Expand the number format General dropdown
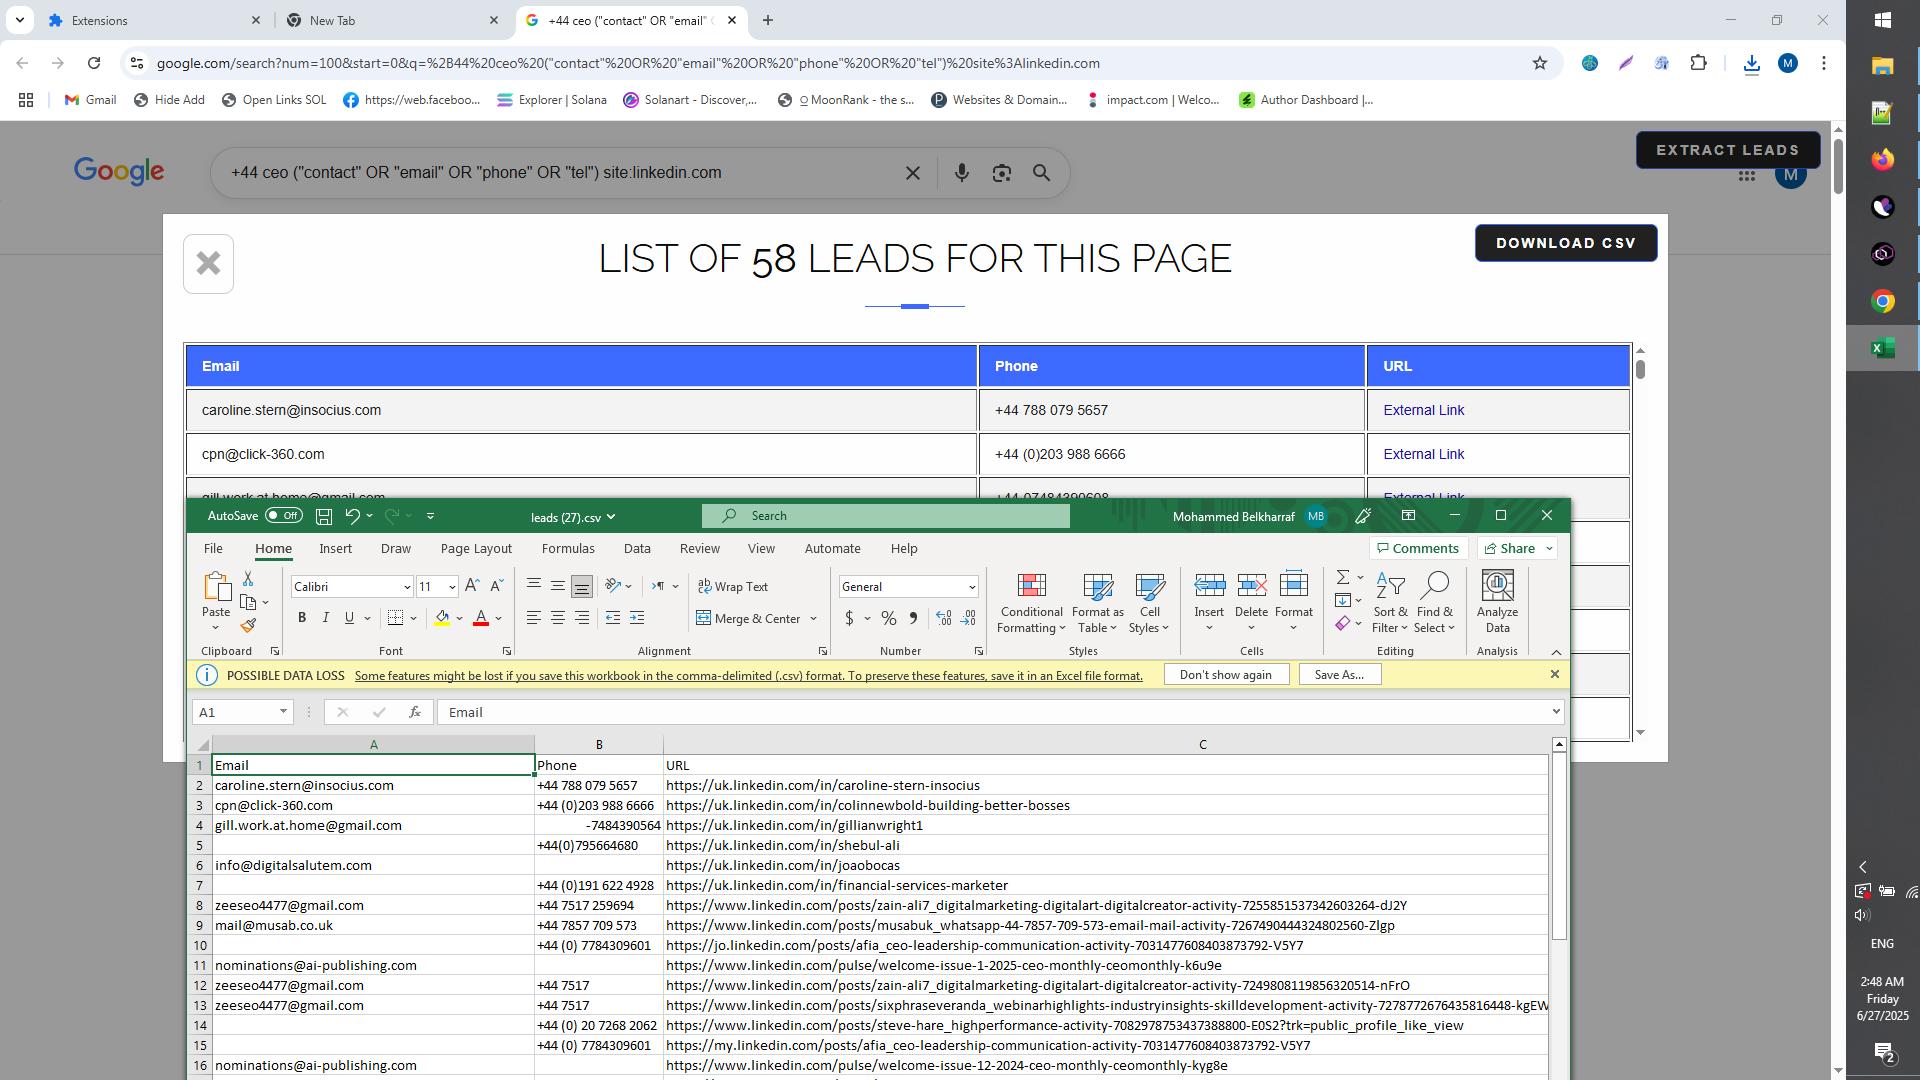Viewport: 1920px width, 1080px height. click(971, 586)
